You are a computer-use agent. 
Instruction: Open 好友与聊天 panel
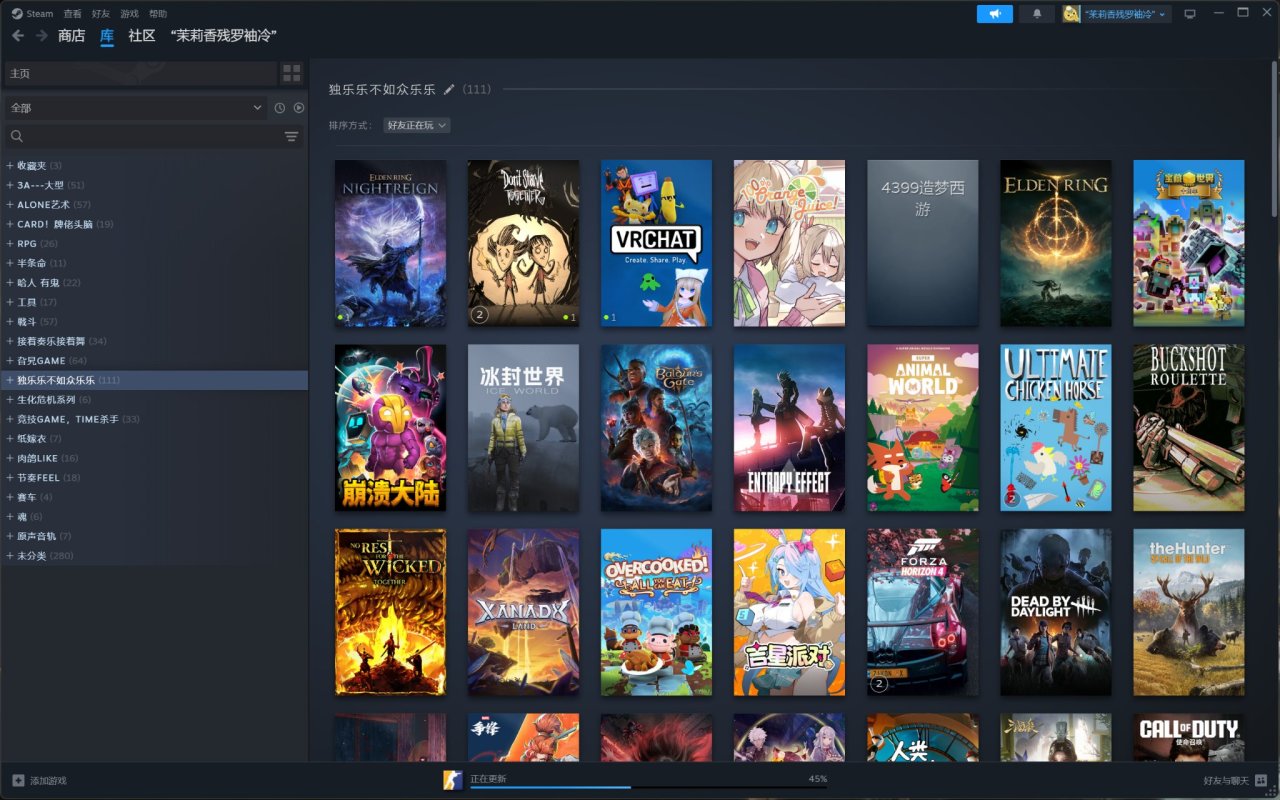click(x=1236, y=780)
